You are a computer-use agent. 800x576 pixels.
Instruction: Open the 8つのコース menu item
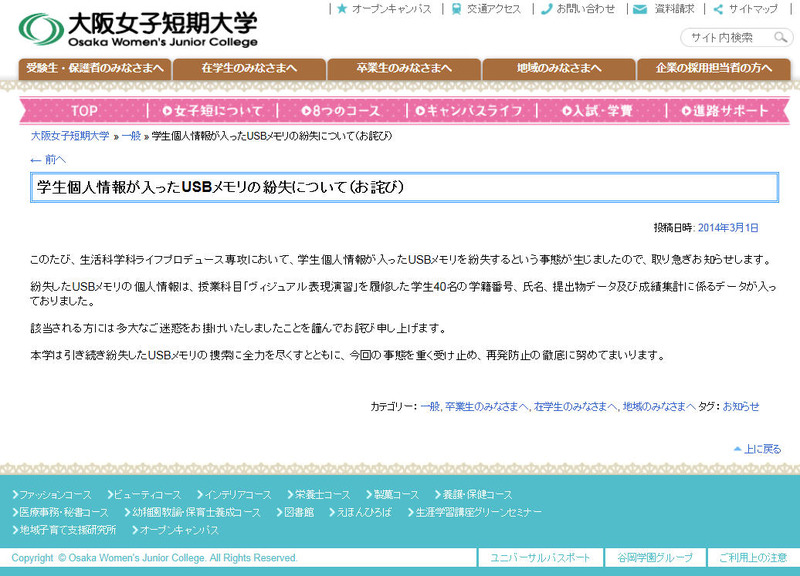click(339, 111)
